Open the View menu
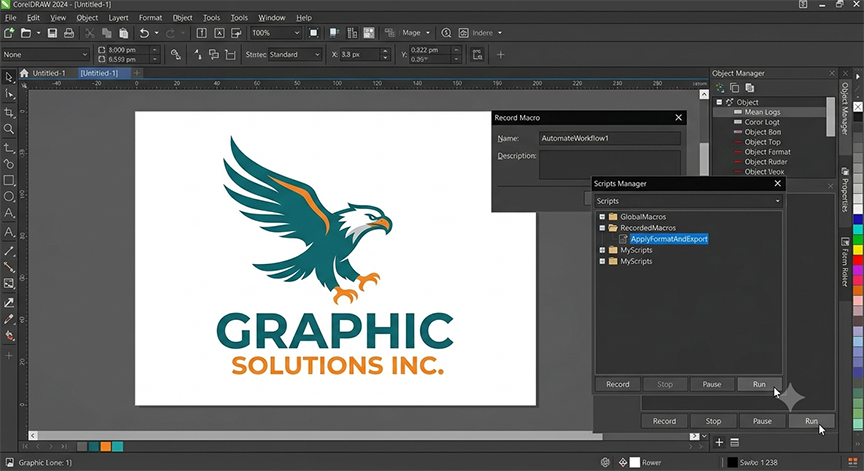 (58, 18)
